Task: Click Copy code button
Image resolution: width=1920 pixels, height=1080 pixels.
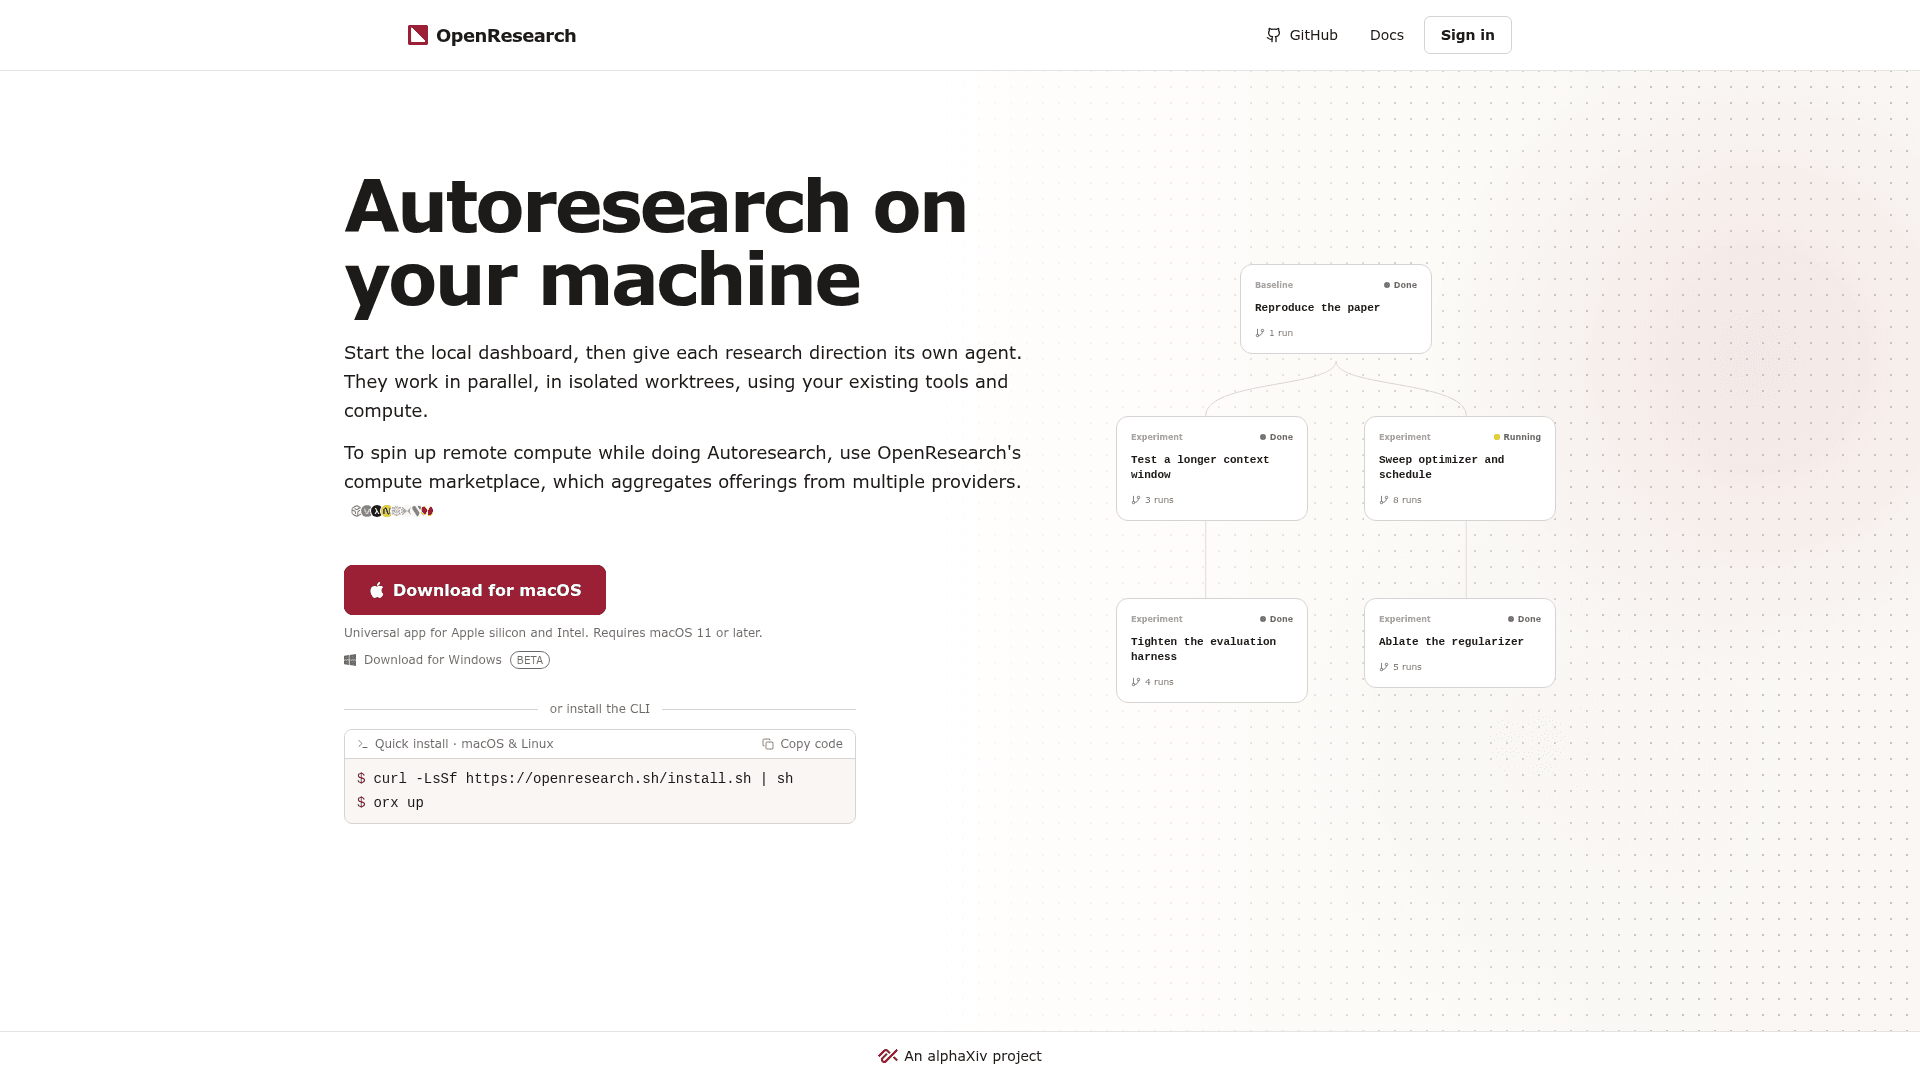Action: pyautogui.click(x=802, y=744)
